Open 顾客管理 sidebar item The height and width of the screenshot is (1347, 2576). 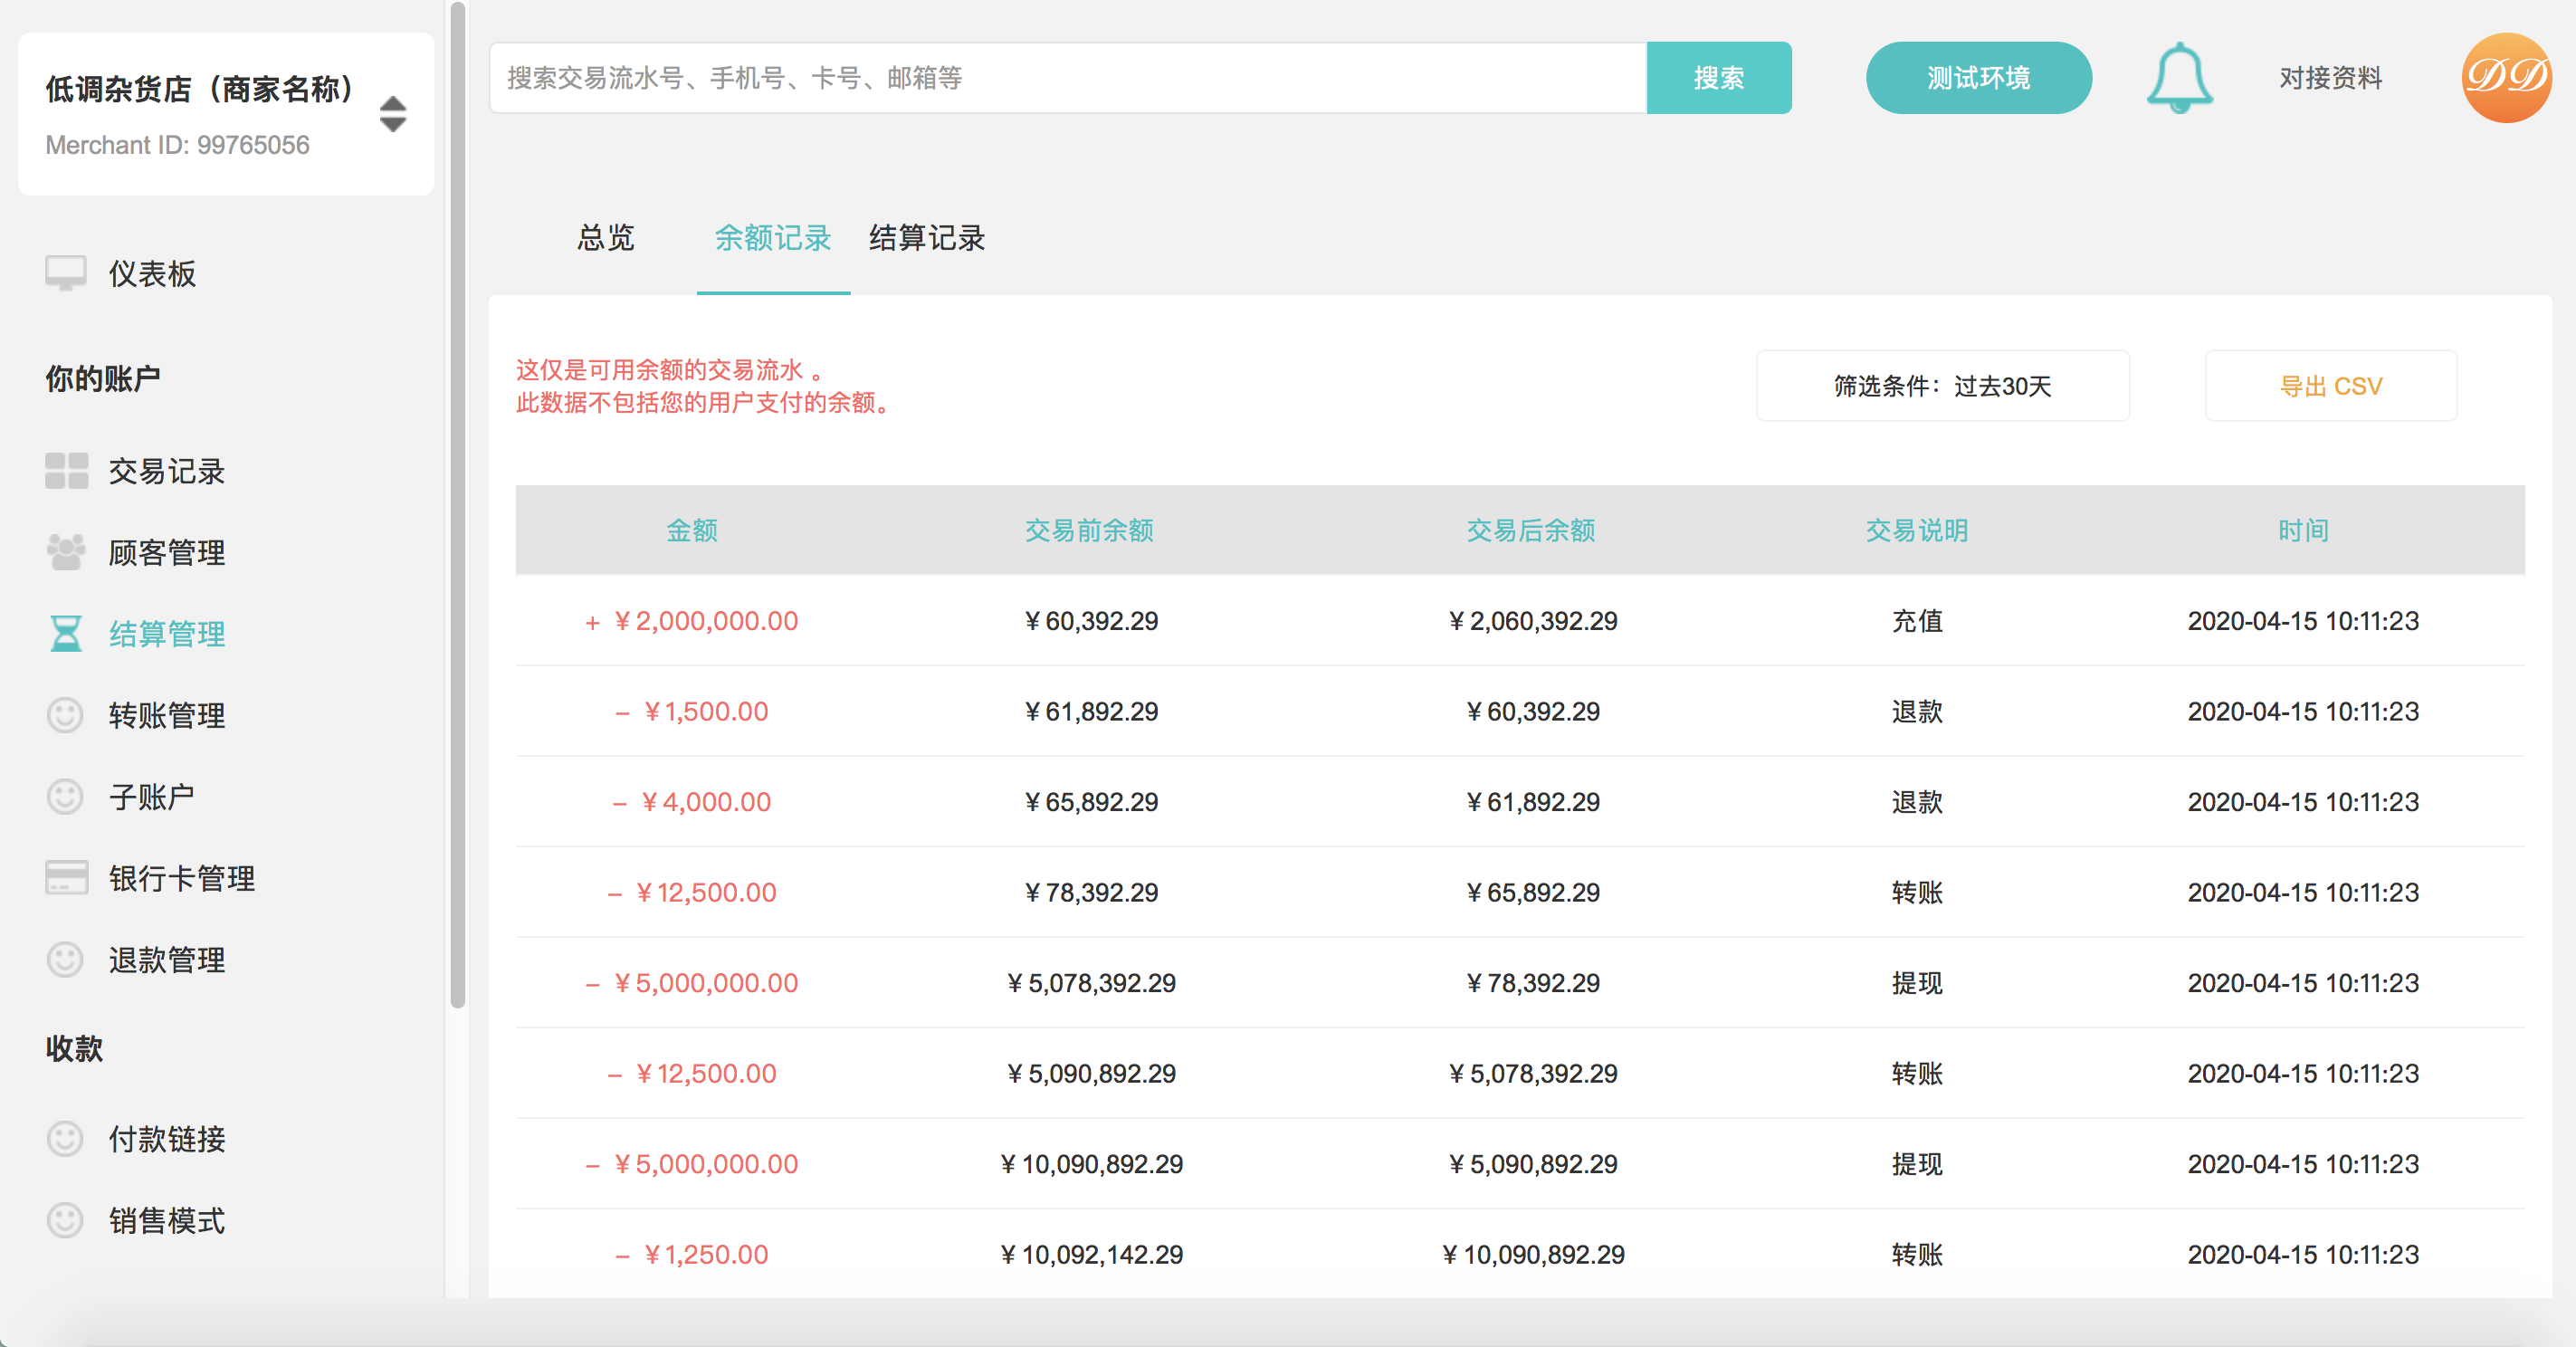[167, 552]
